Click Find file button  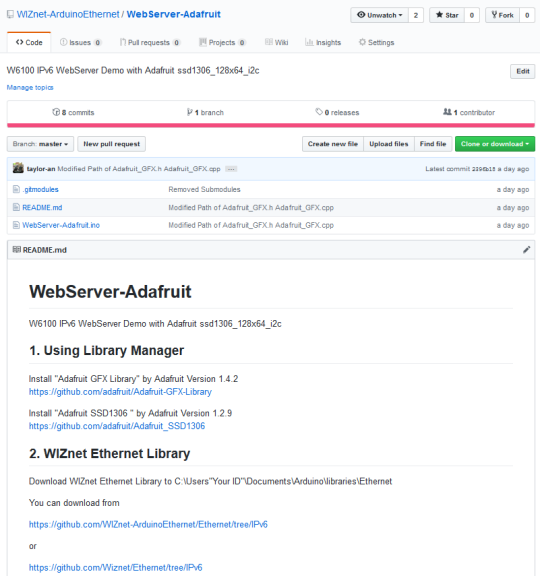pos(433,144)
